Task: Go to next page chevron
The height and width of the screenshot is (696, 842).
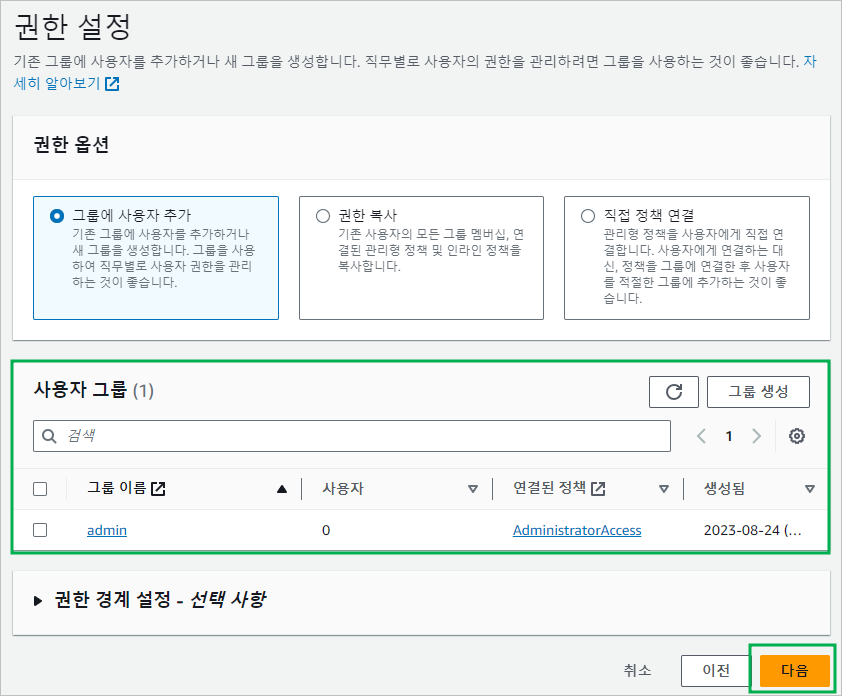Action: tap(757, 436)
